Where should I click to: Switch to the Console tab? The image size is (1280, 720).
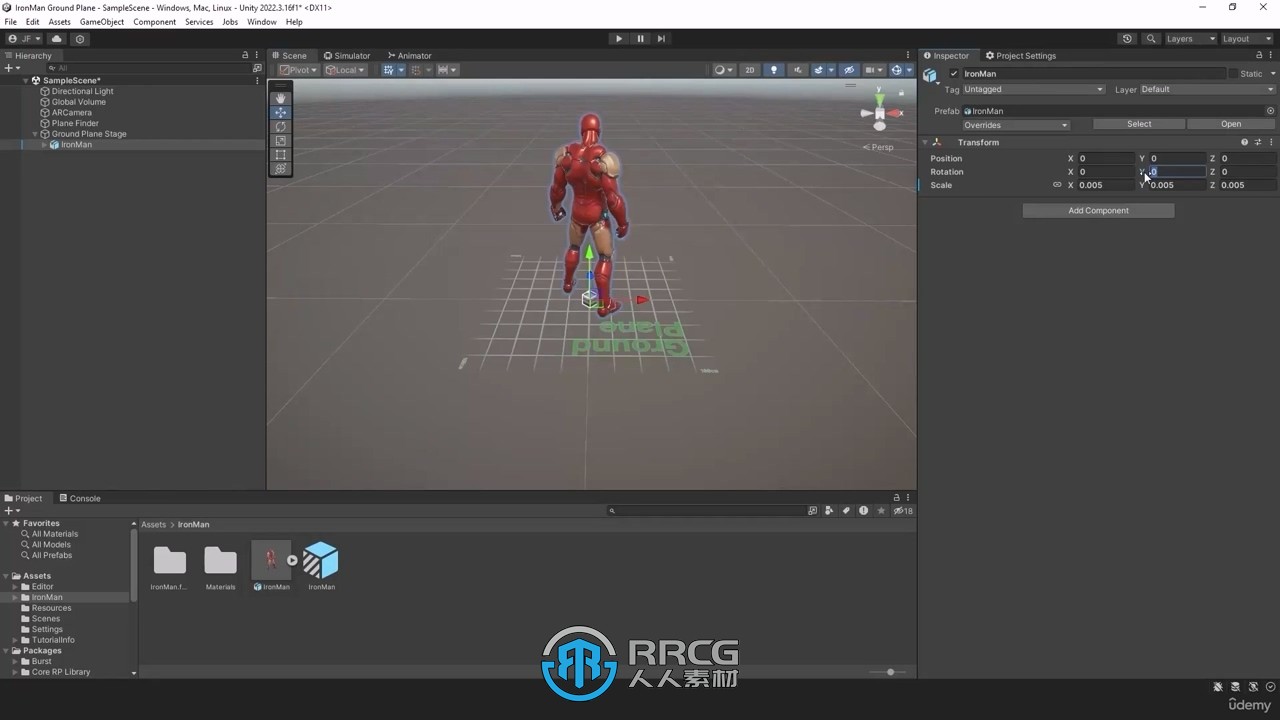click(x=80, y=498)
